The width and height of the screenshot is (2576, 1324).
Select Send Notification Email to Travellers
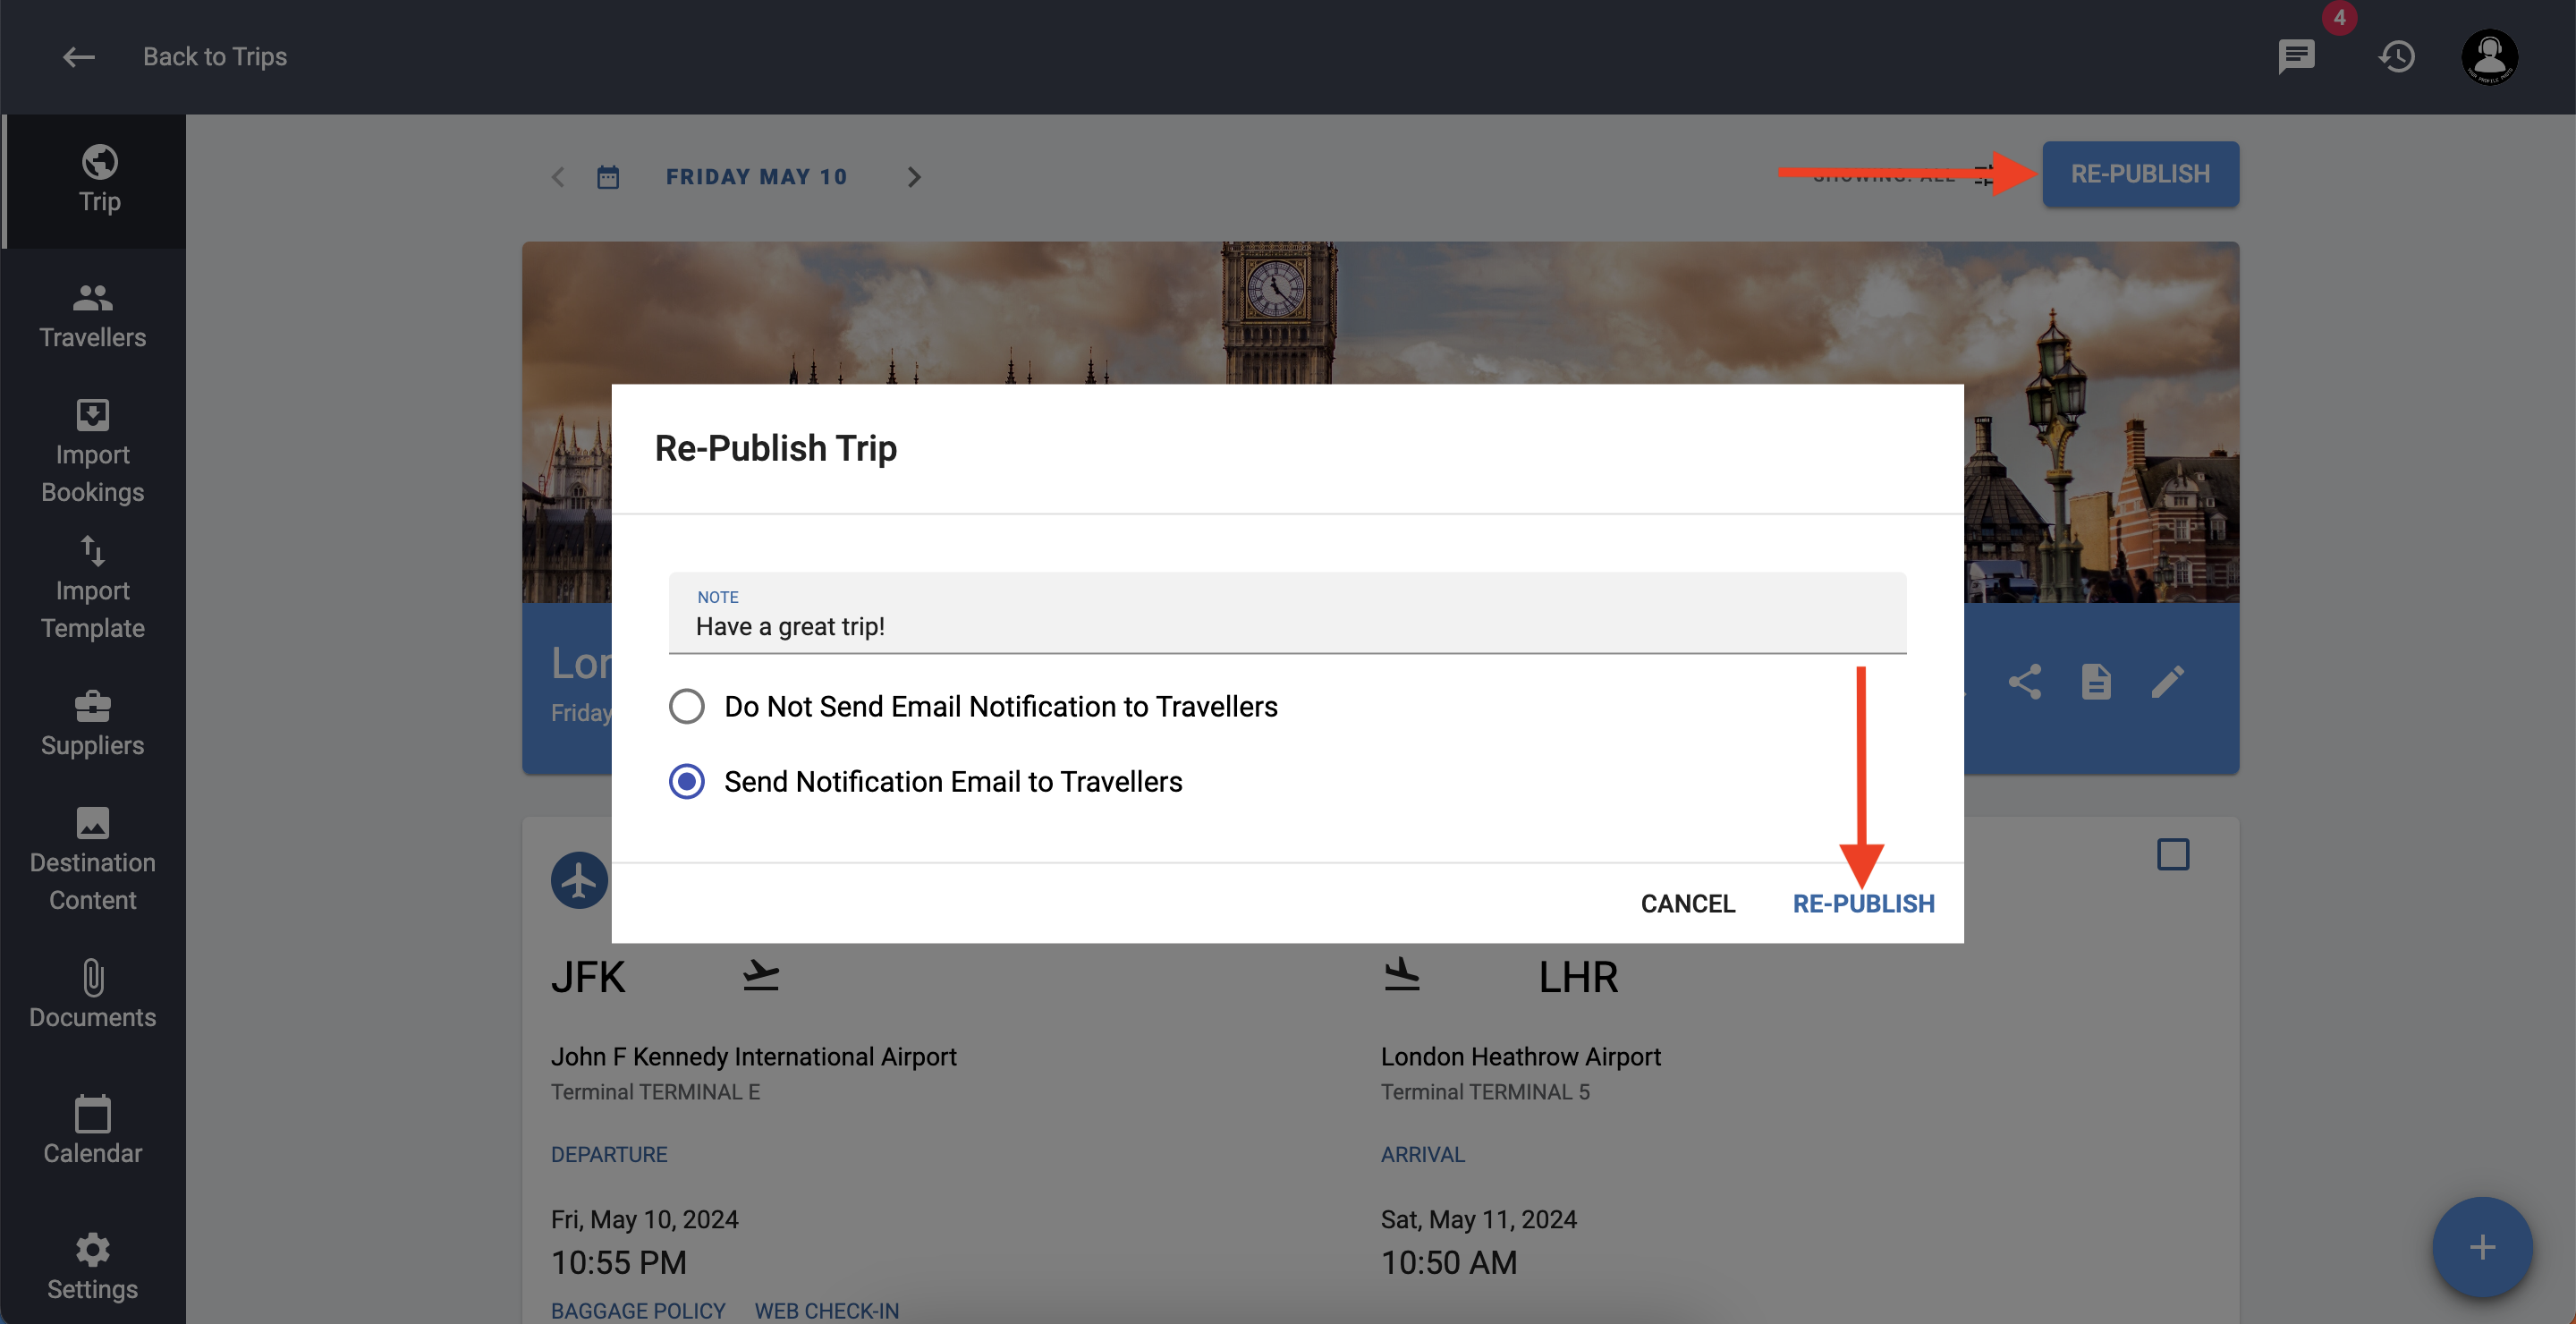pyautogui.click(x=925, y=781)
